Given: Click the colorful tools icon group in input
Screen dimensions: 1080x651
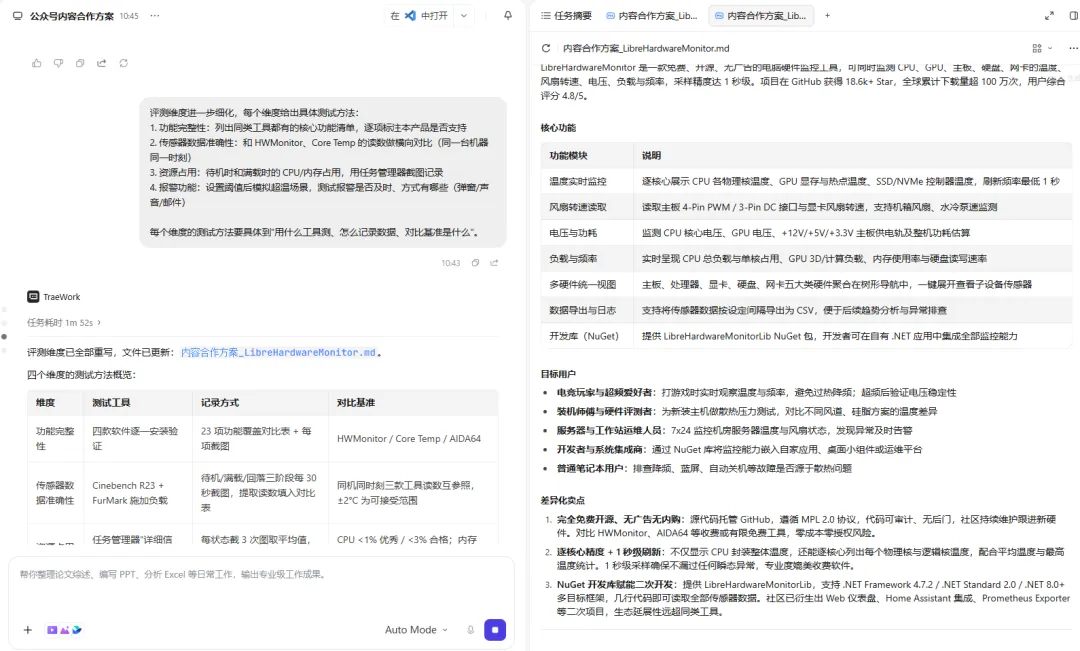Looking at the screenshot, I should 64,630.
